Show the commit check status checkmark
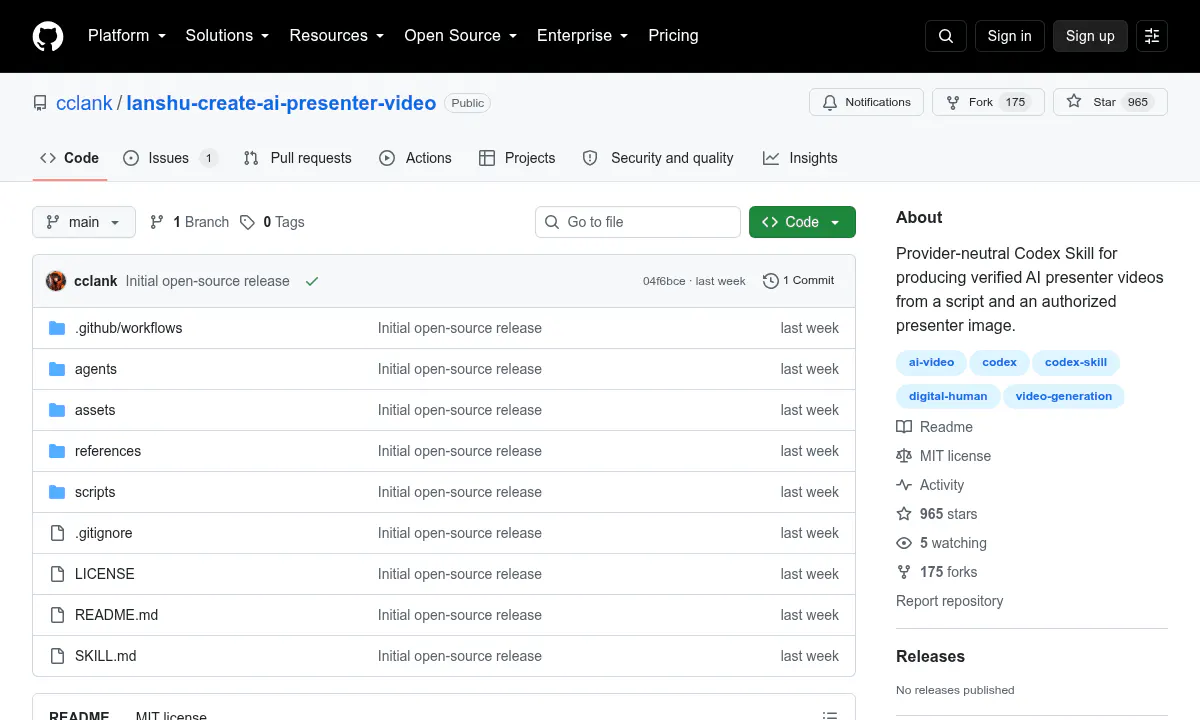Screen dimensions: 1200x720 coord(312,281)
